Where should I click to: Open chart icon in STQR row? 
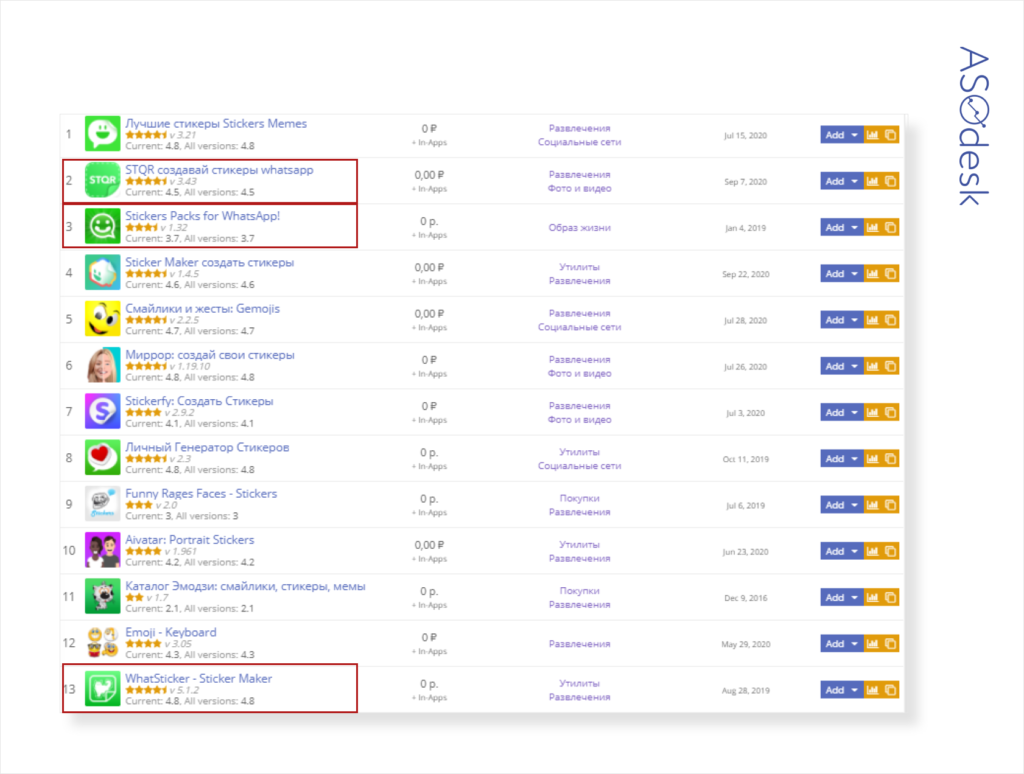pos(872,181)
